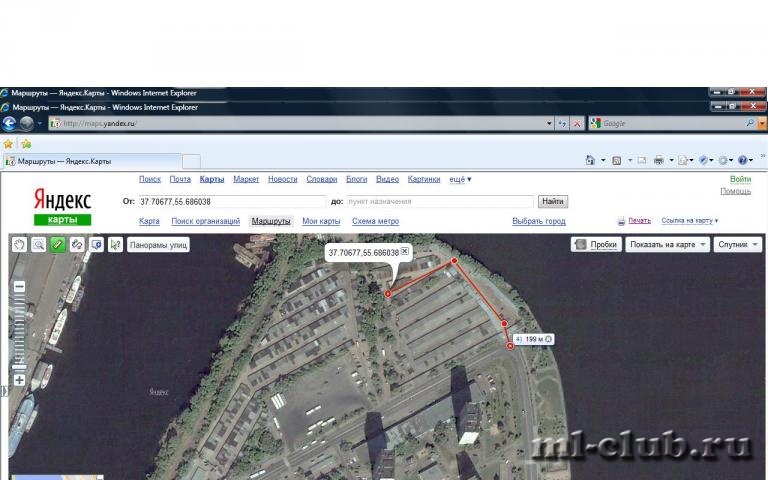Select the hand pan tool on map
The height and width of the screenshot is (480, 768).
[19, 244]
